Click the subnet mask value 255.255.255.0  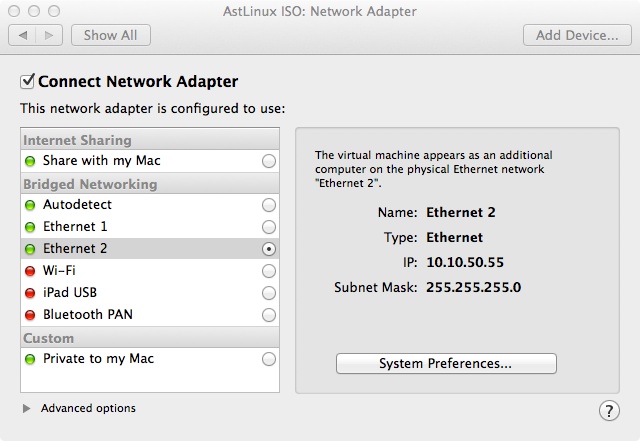pos(473,287)
